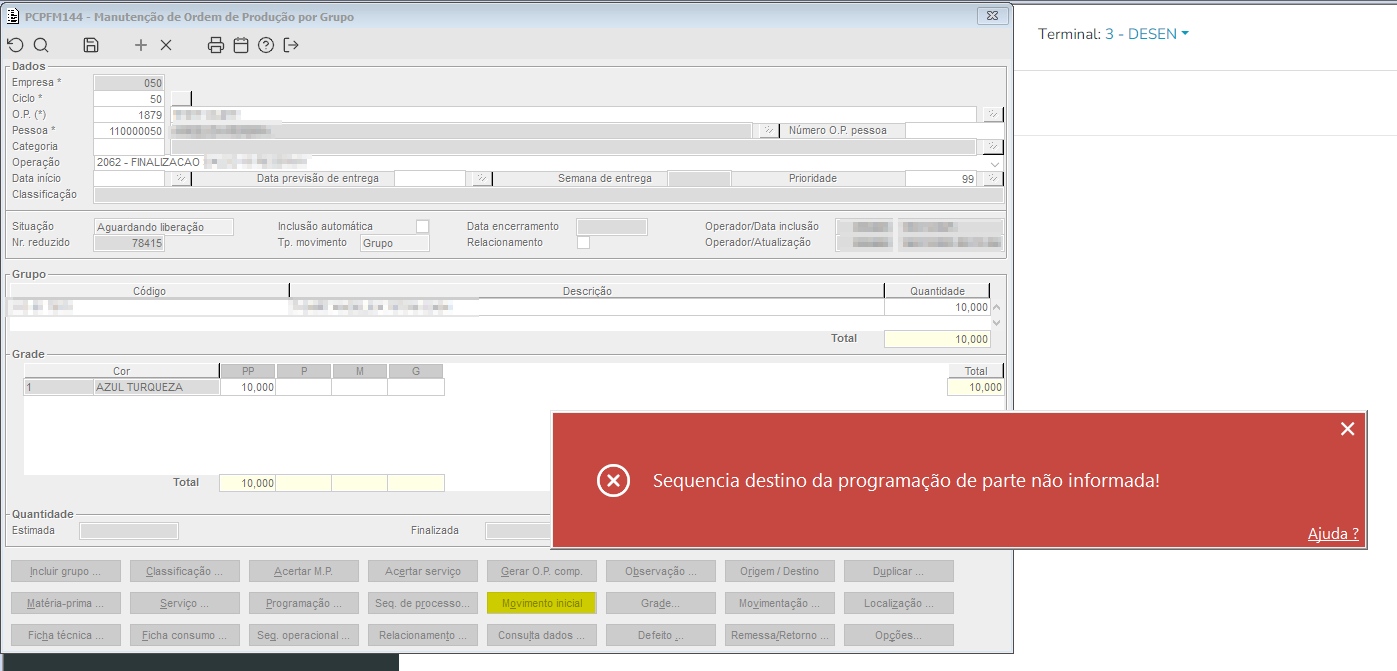This screenshot has width=1397, height=671.
Task: Click the PP size cell showing 10,000
Action: (248, 387)
